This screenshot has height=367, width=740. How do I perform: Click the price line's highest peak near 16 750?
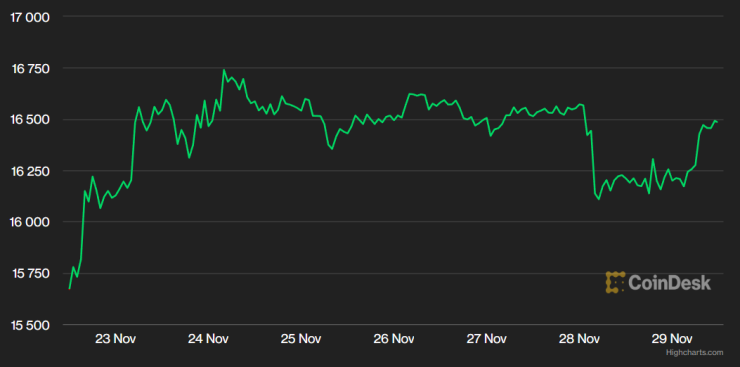tap(224, 70)
